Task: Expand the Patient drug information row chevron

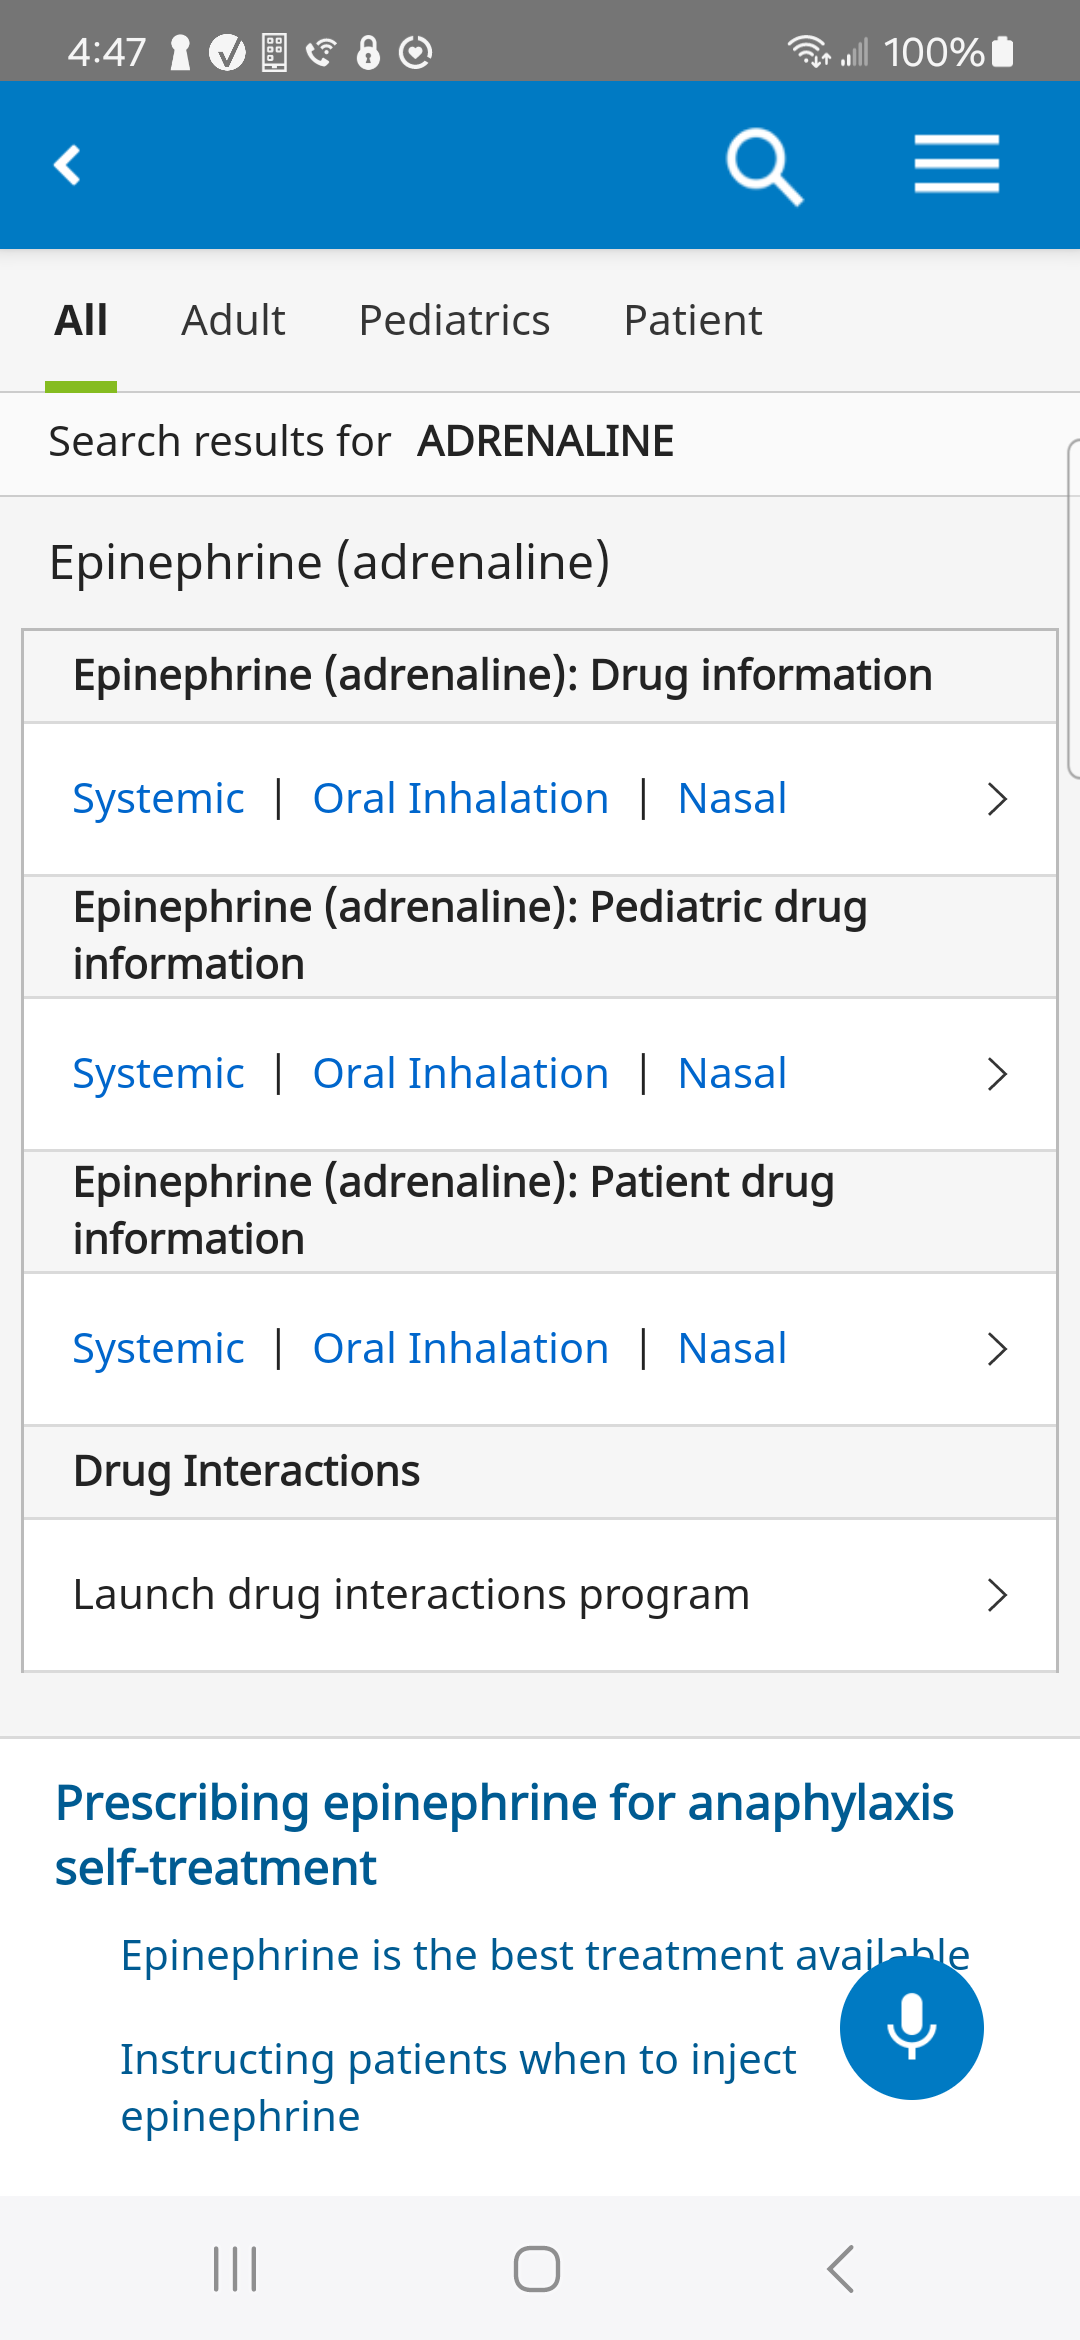Action: click(996, 1349)
